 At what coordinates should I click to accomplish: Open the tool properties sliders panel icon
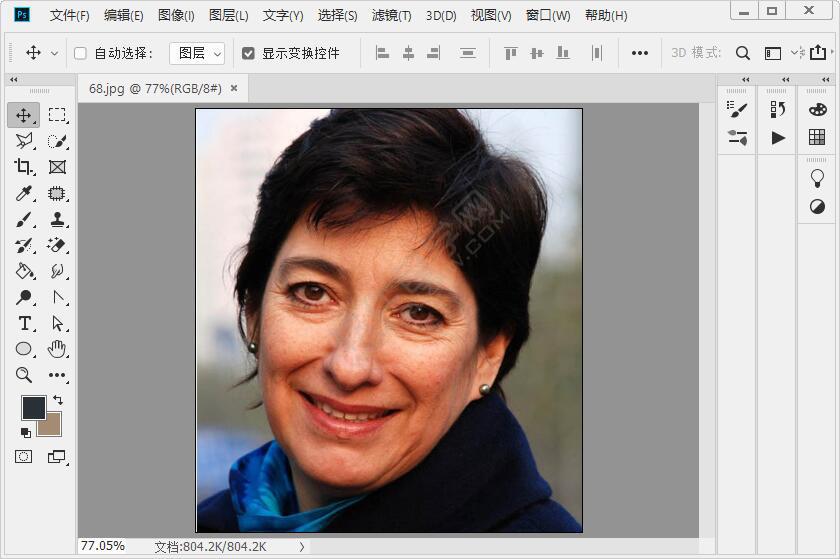(x=737, y=138)
